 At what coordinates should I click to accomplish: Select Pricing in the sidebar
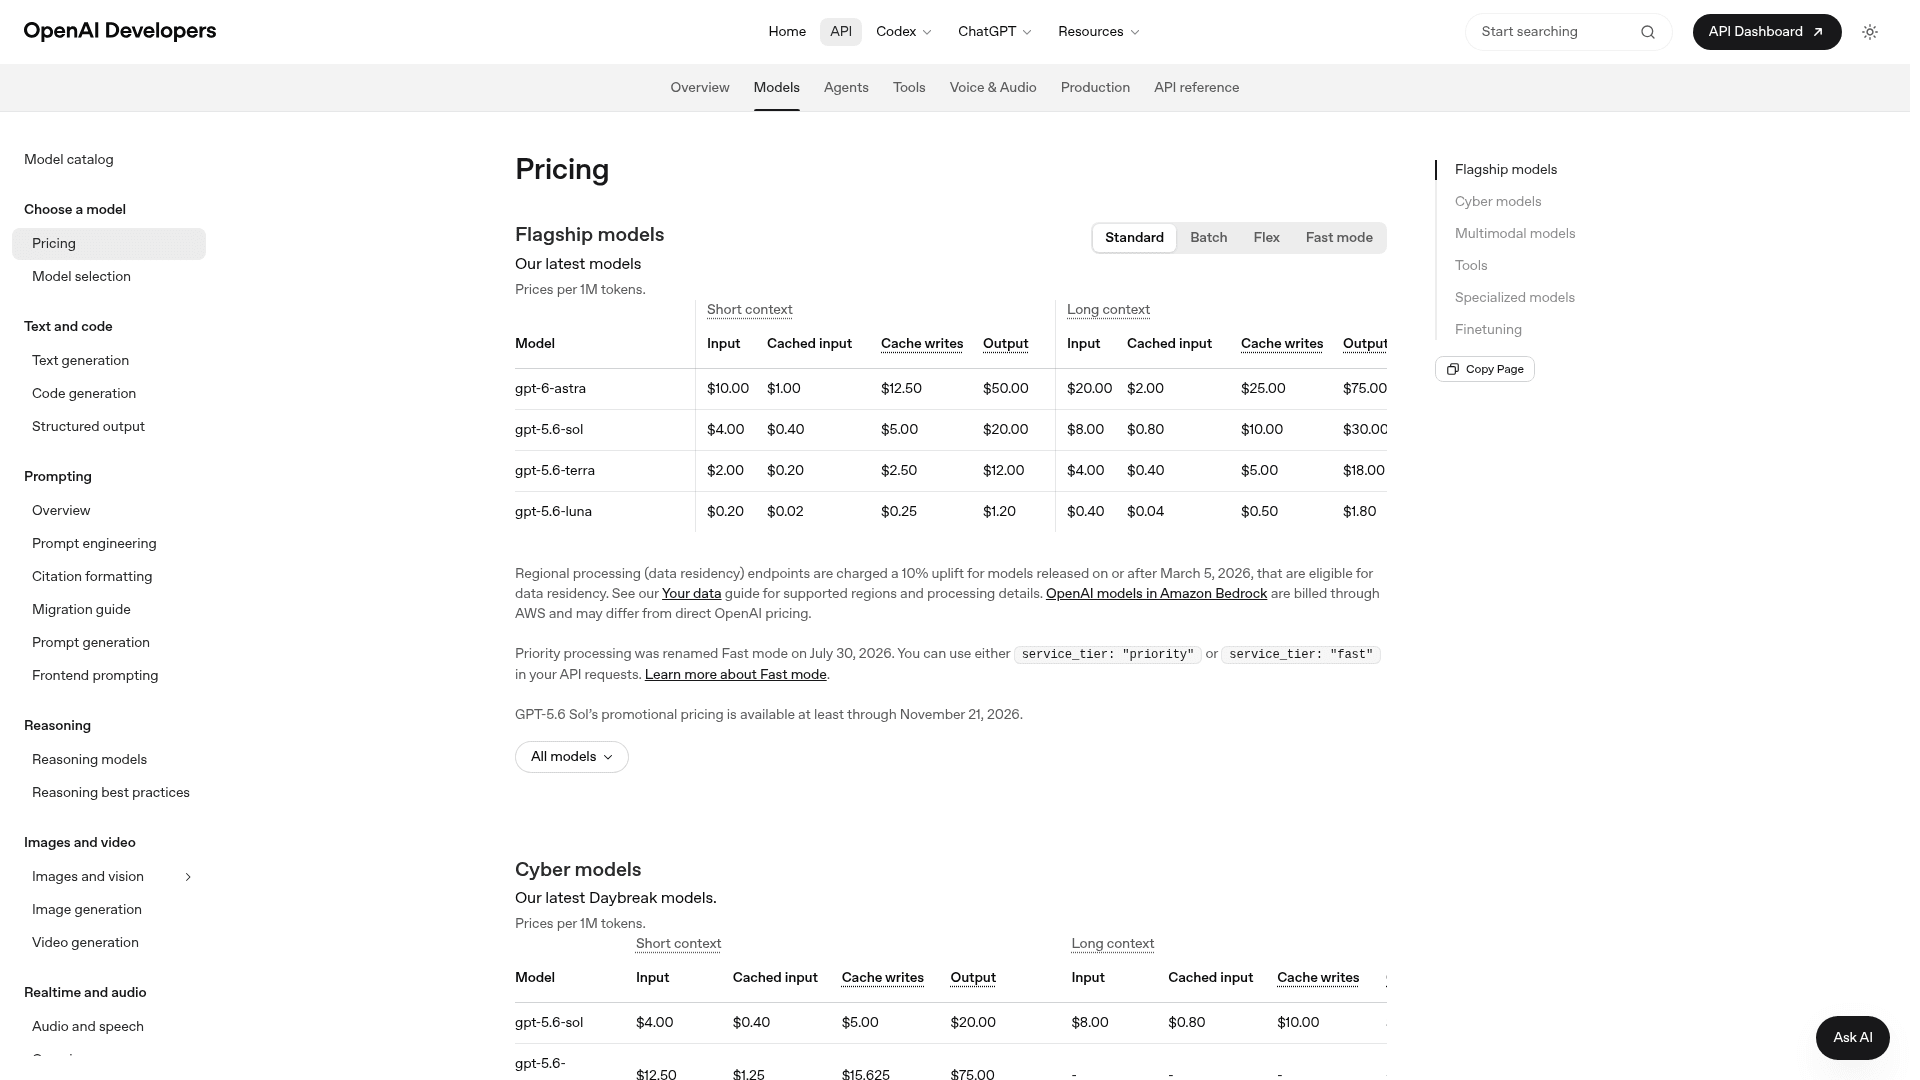[x=109, y=244]
